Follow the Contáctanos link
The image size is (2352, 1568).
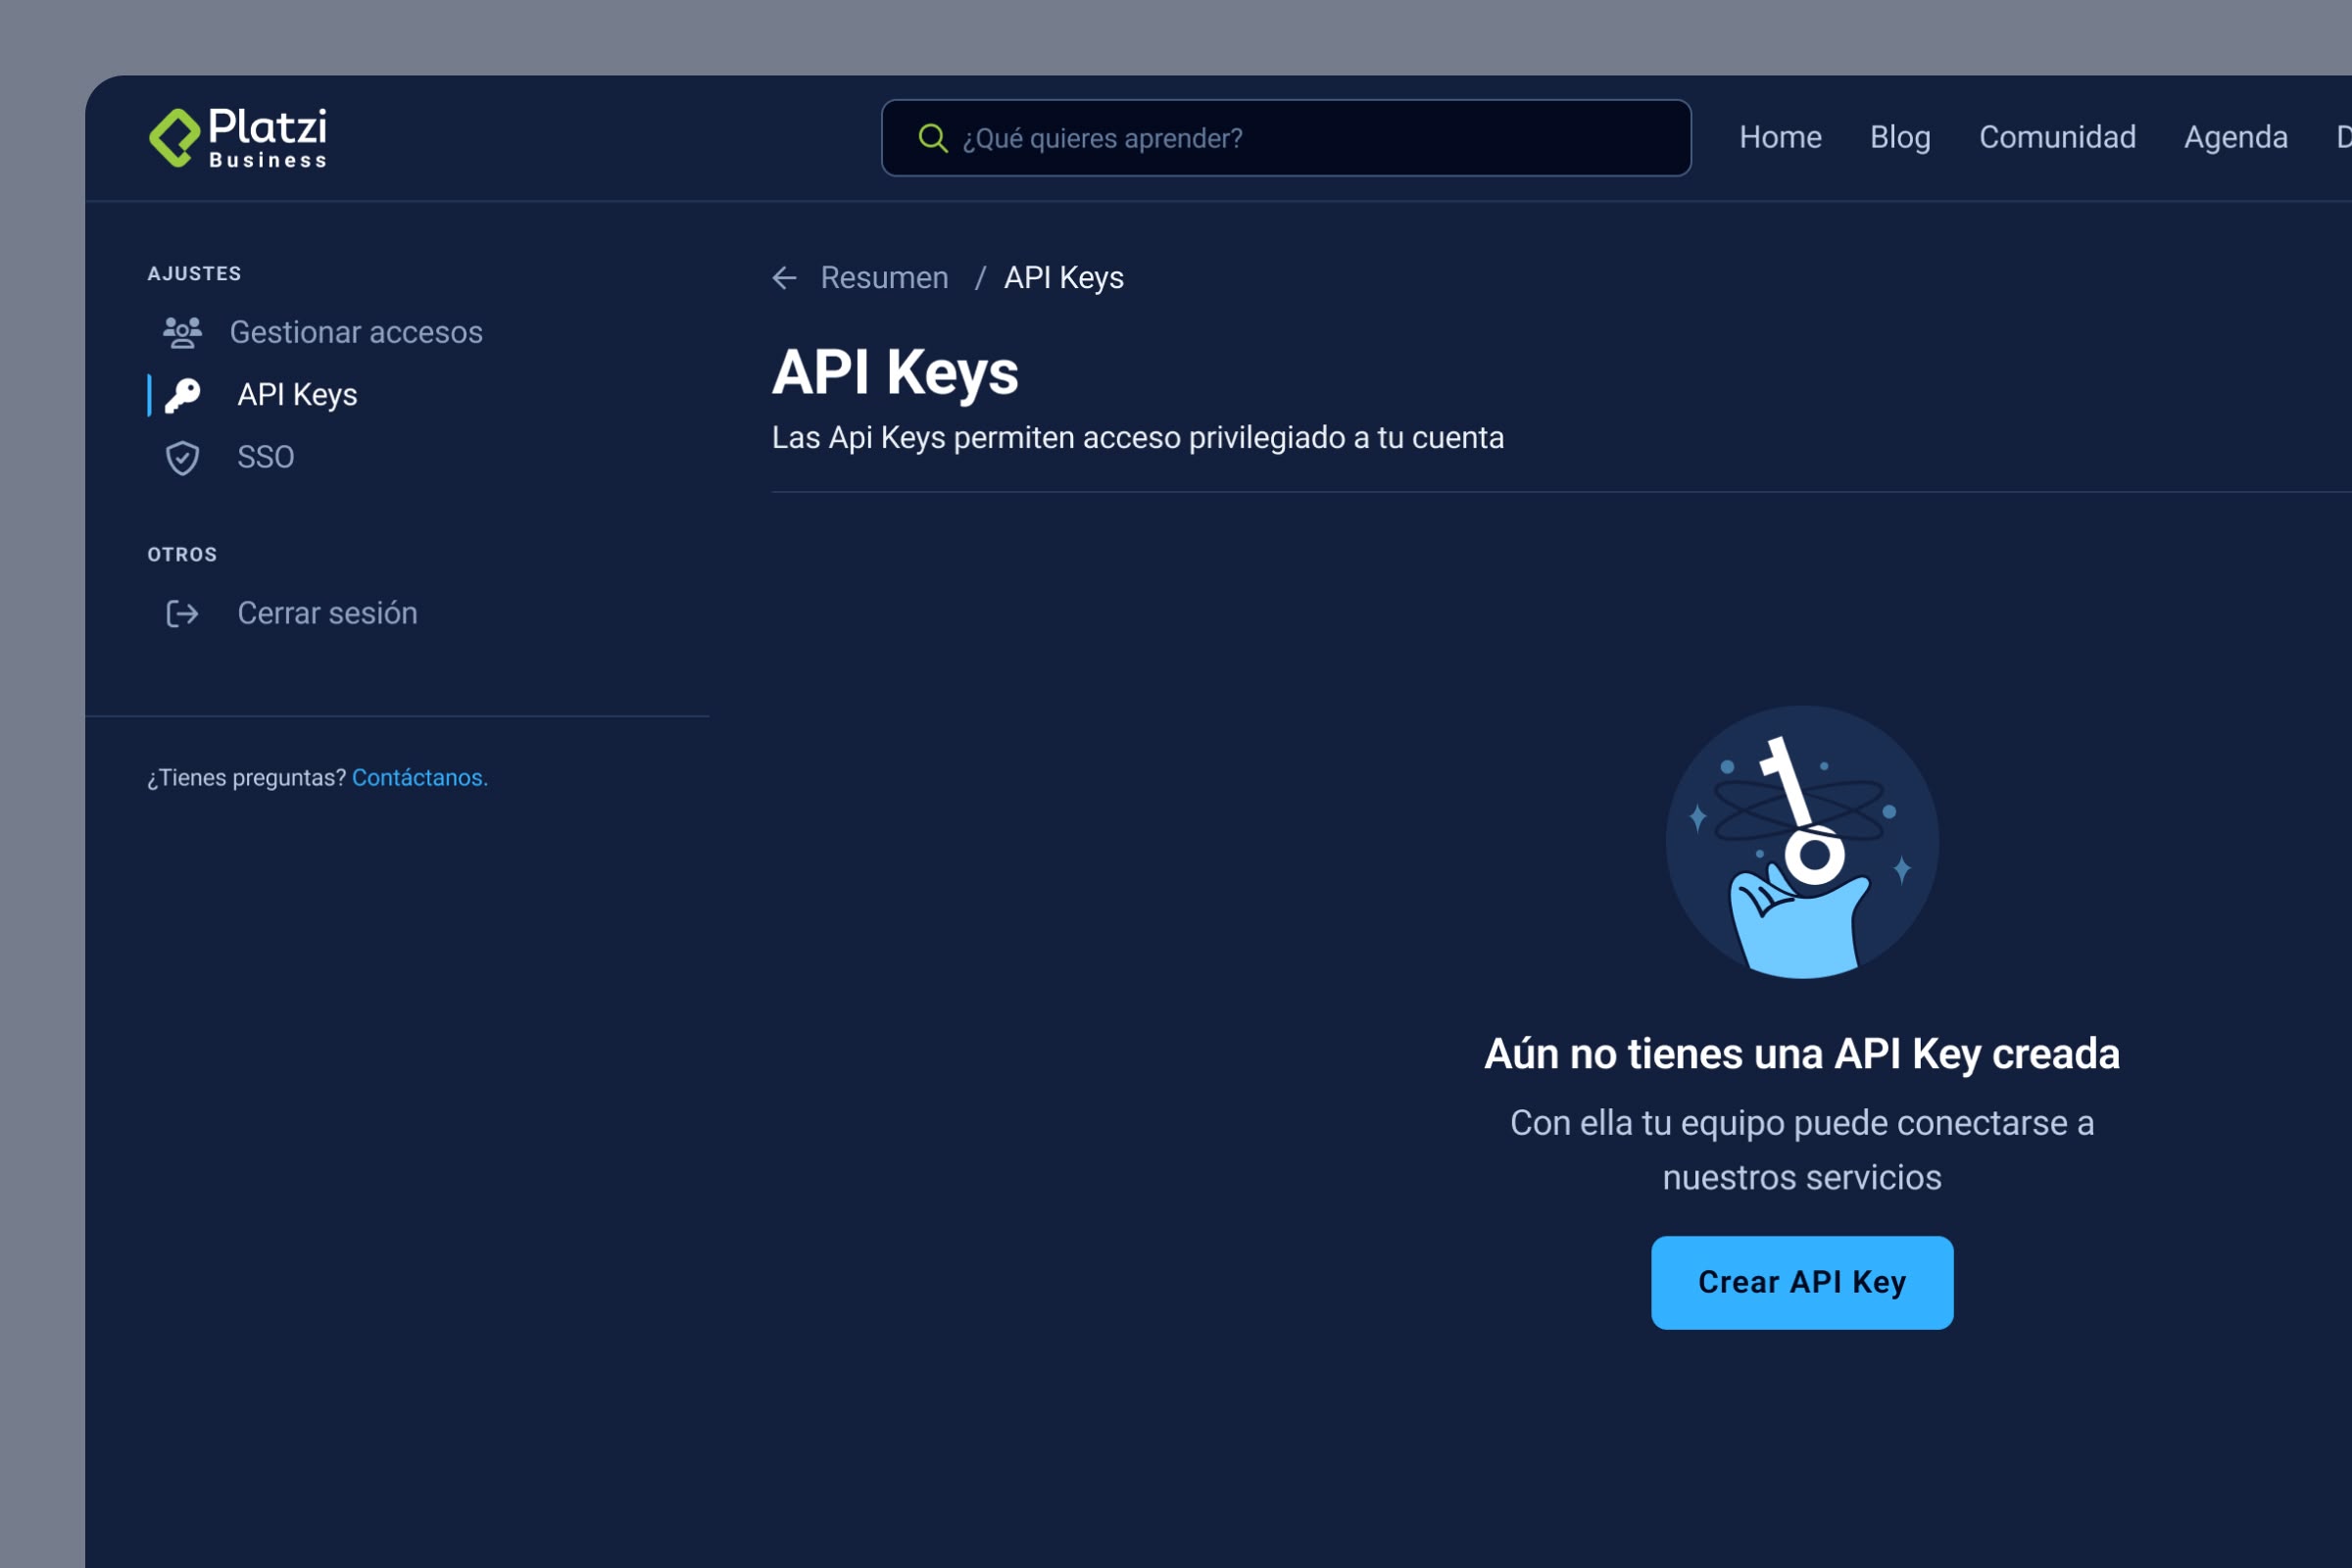(419, 778)
